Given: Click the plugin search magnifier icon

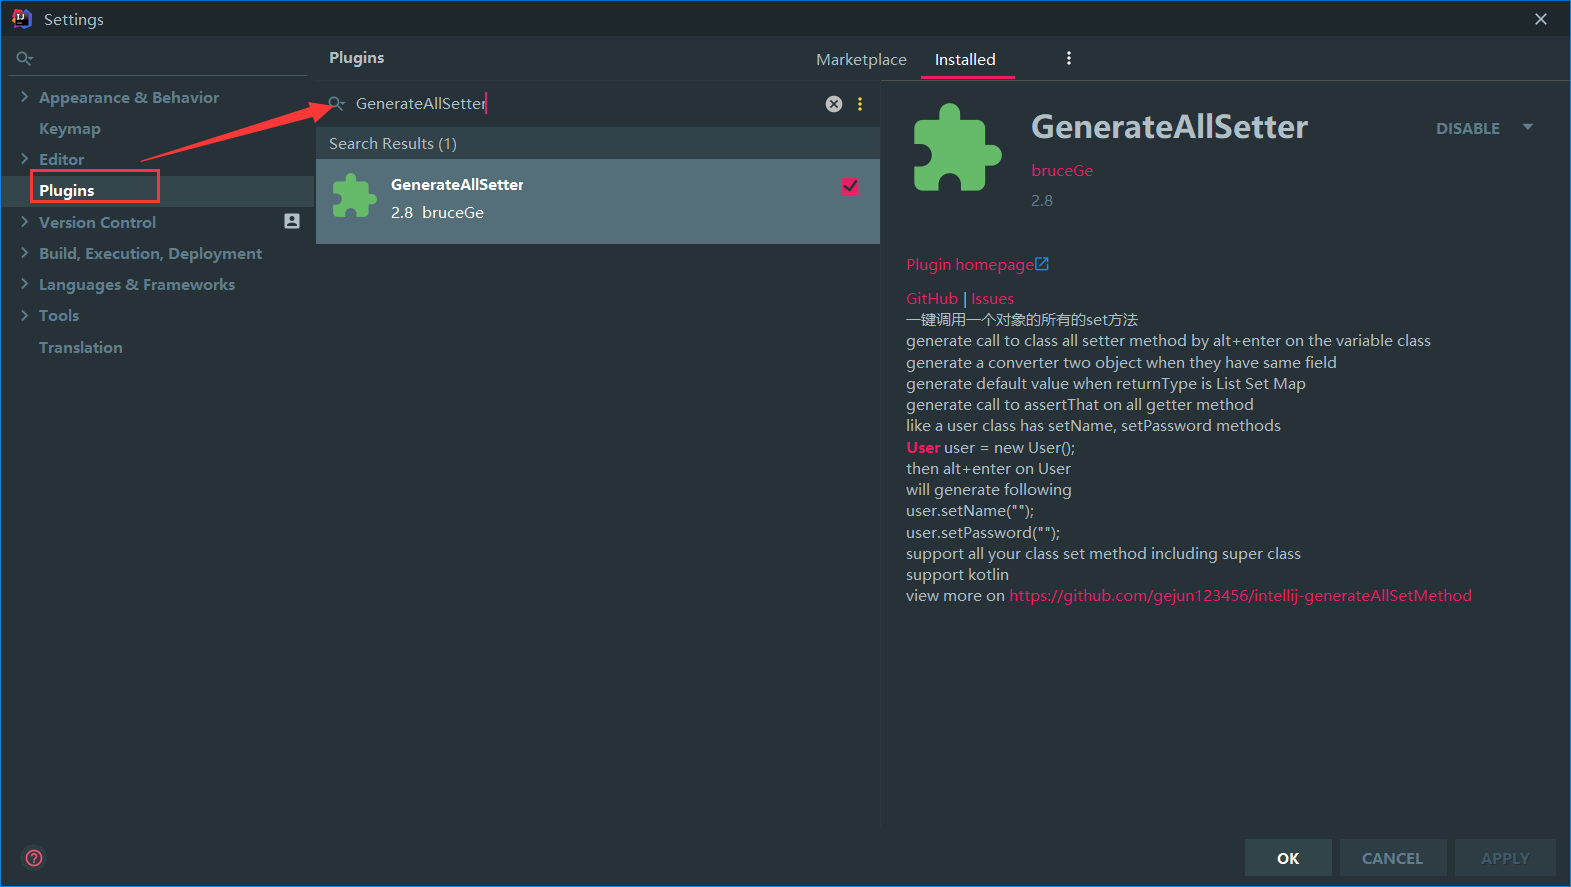Looking at the screenshot, I should coord(337,104).
